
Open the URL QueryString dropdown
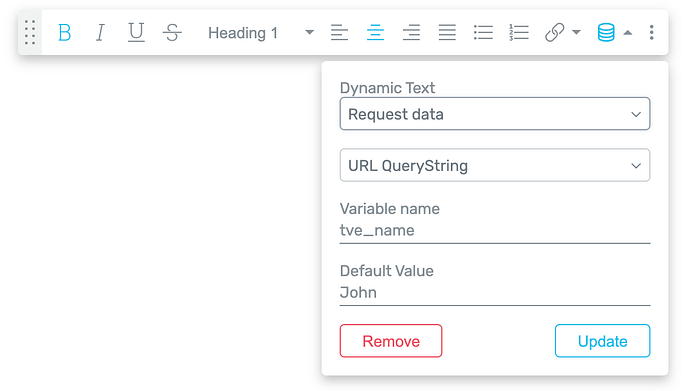(x=495, y=165)
